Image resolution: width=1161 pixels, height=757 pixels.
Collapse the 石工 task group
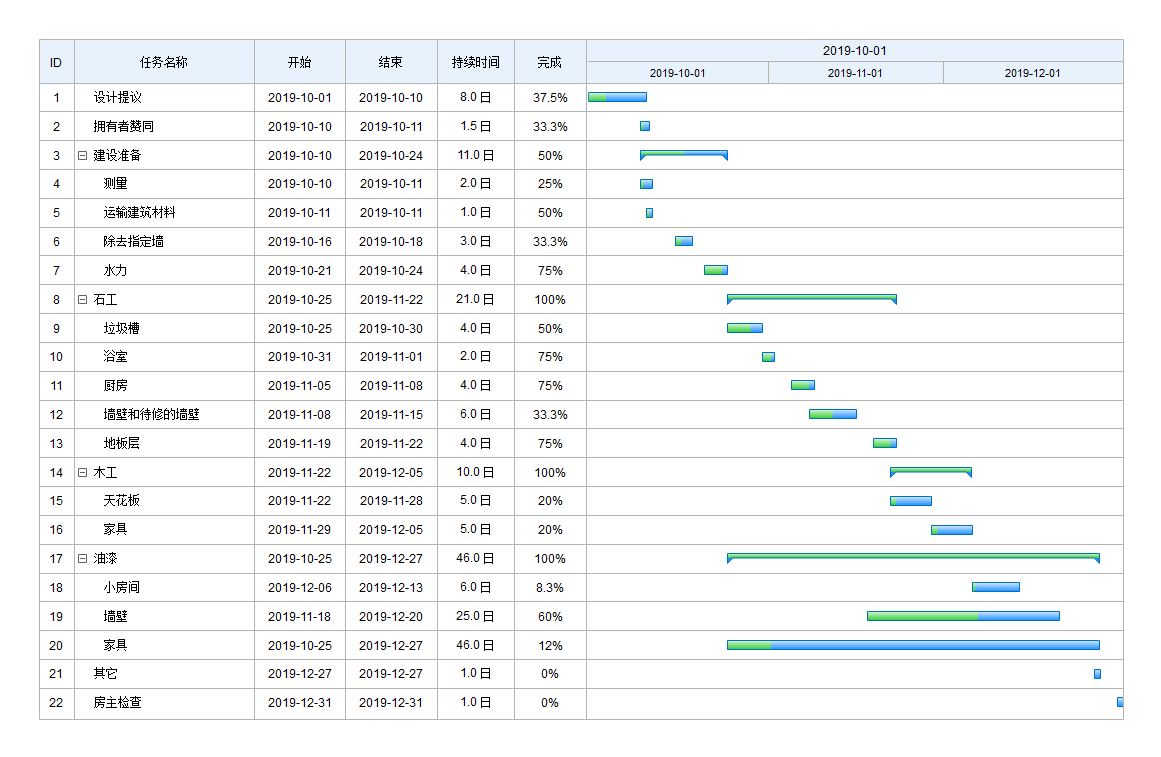pos(83,300)
